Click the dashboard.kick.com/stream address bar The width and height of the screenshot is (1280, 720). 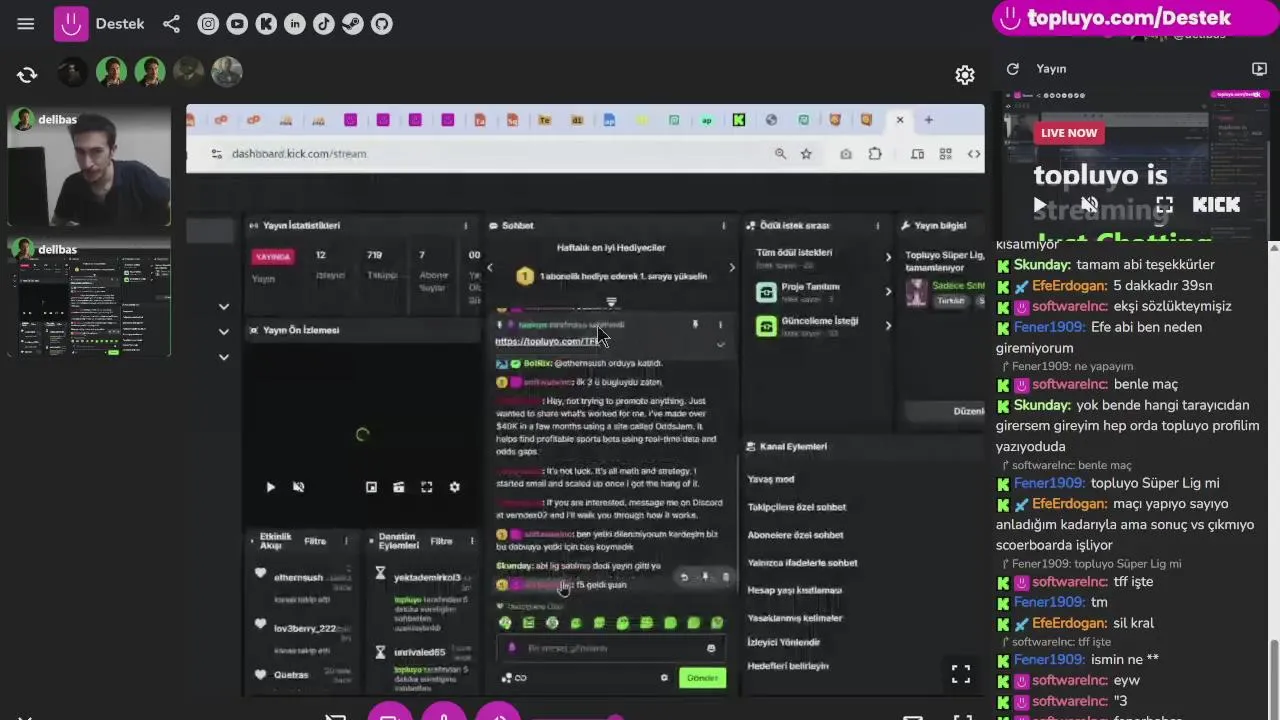point(299,154)
